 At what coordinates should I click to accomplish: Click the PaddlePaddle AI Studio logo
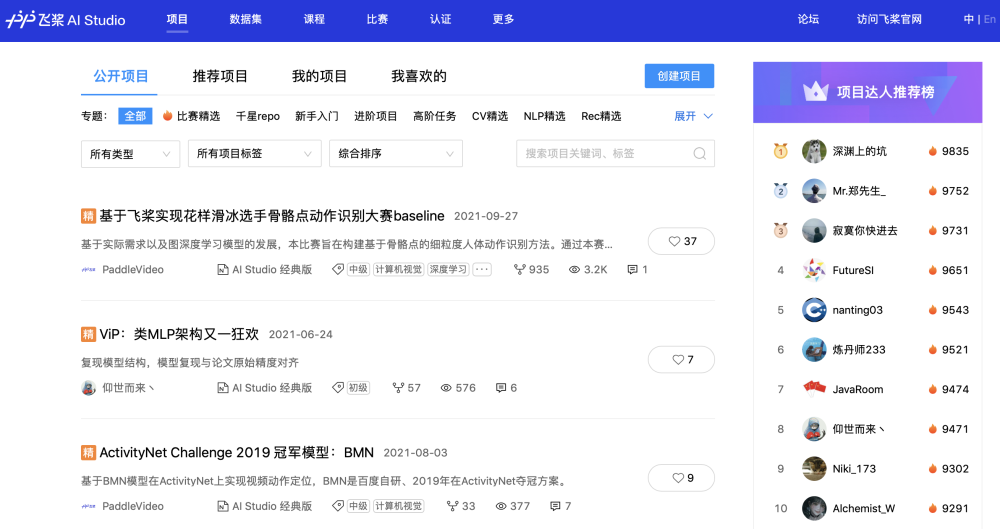coord(66,20)
